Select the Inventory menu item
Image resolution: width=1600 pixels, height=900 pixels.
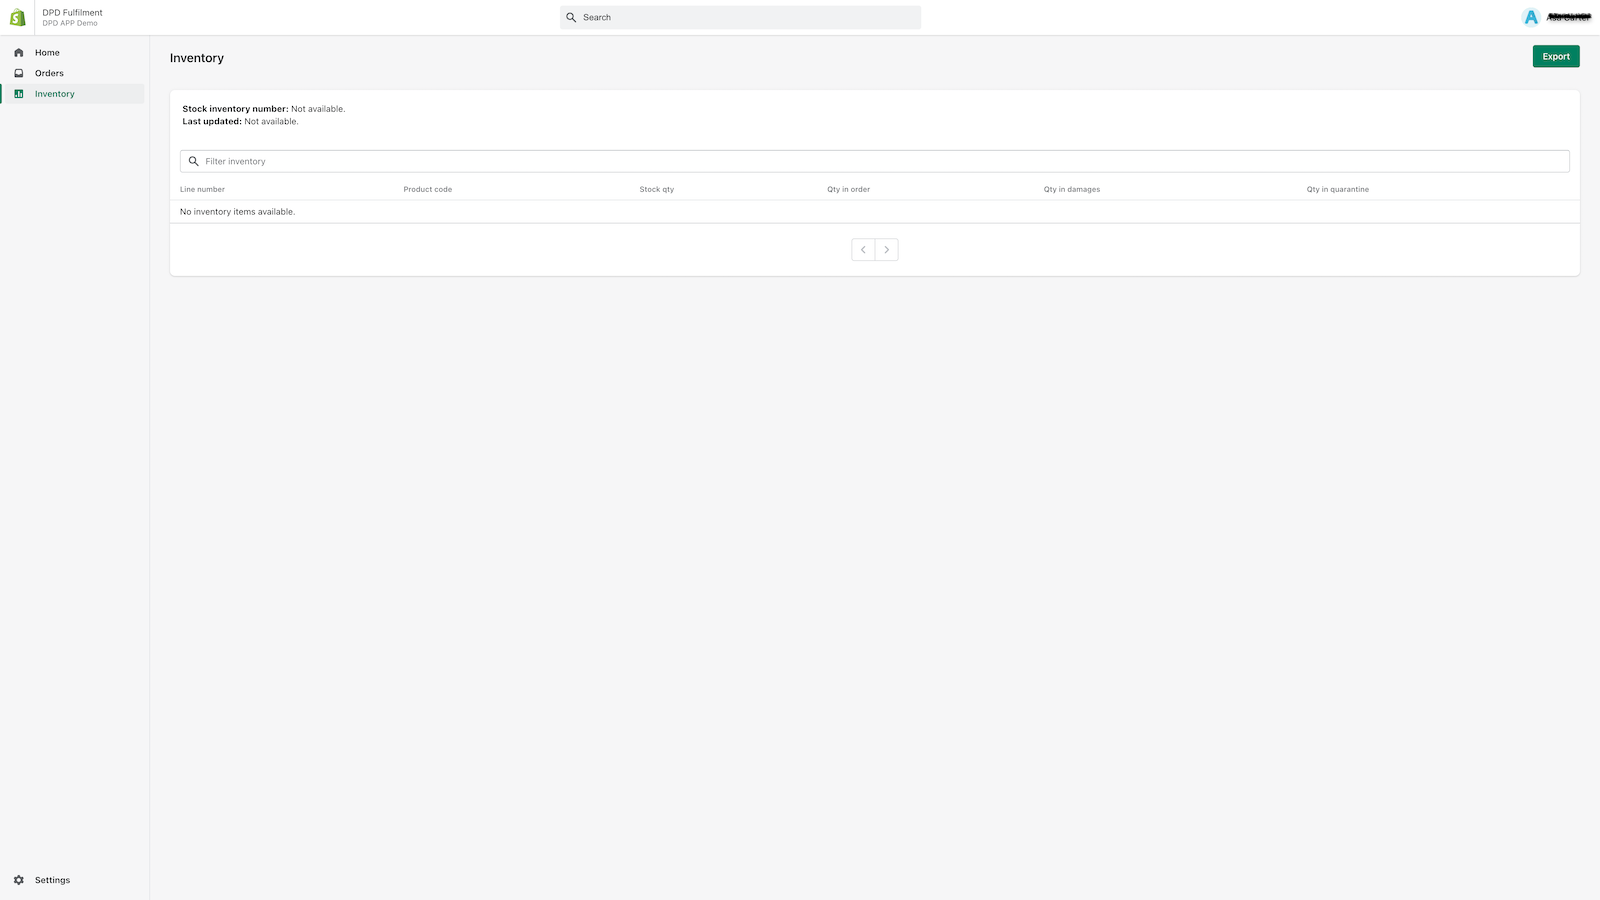tap(72, 94)
